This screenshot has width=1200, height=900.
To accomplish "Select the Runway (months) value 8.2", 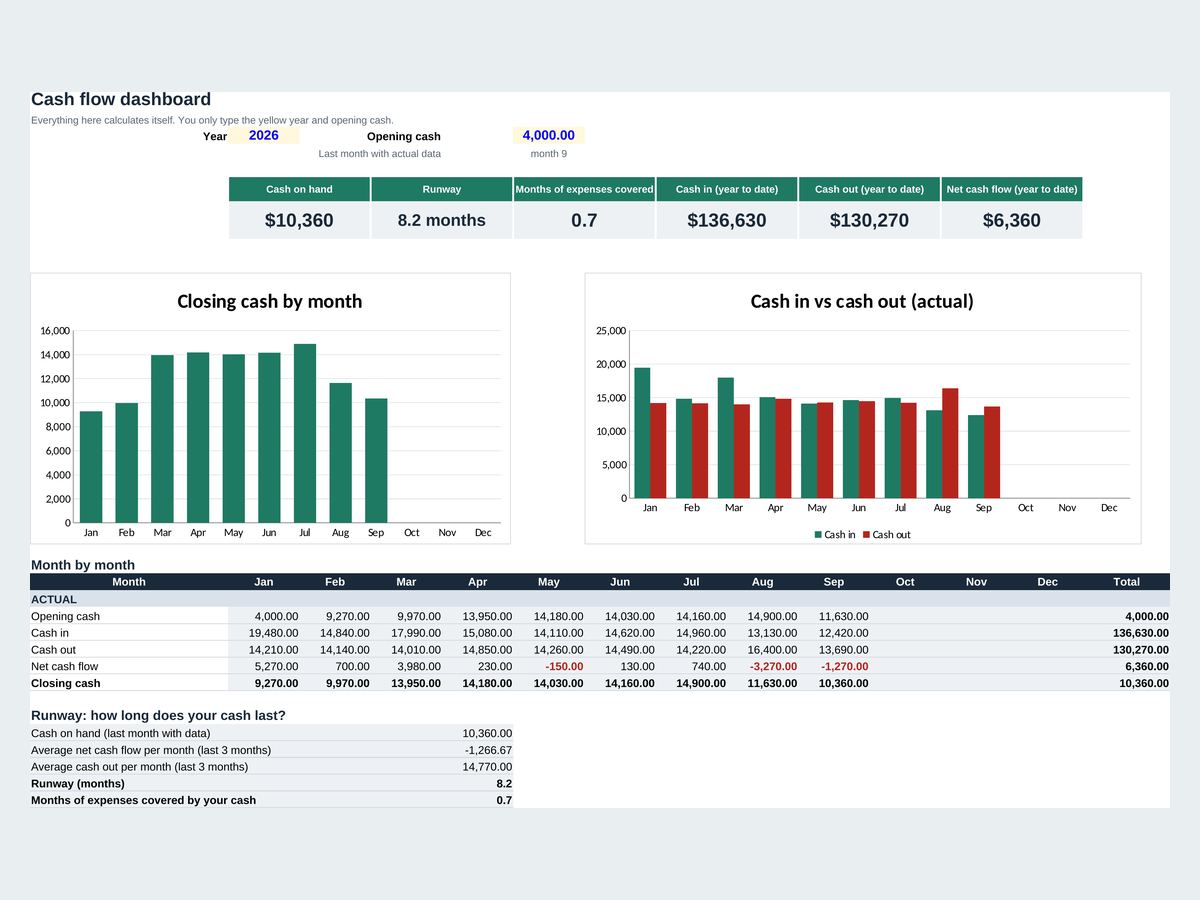I will pos(477,783).
